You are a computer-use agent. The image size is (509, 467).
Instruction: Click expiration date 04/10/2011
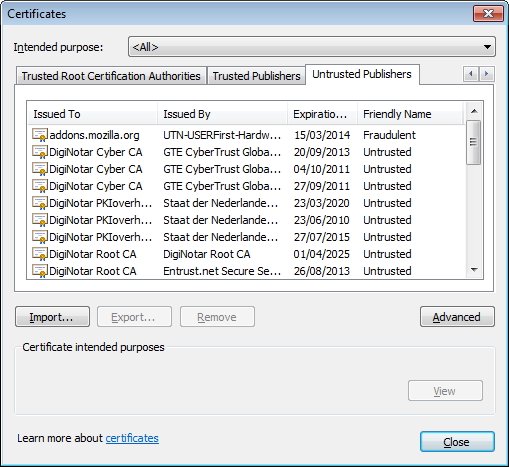tap(322, 169)
